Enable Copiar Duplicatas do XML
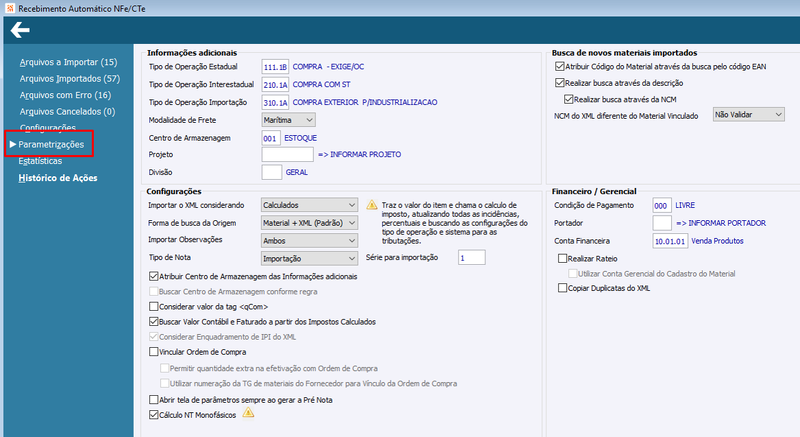Viewport: 800px width, 437px height. tap(562, 288)
